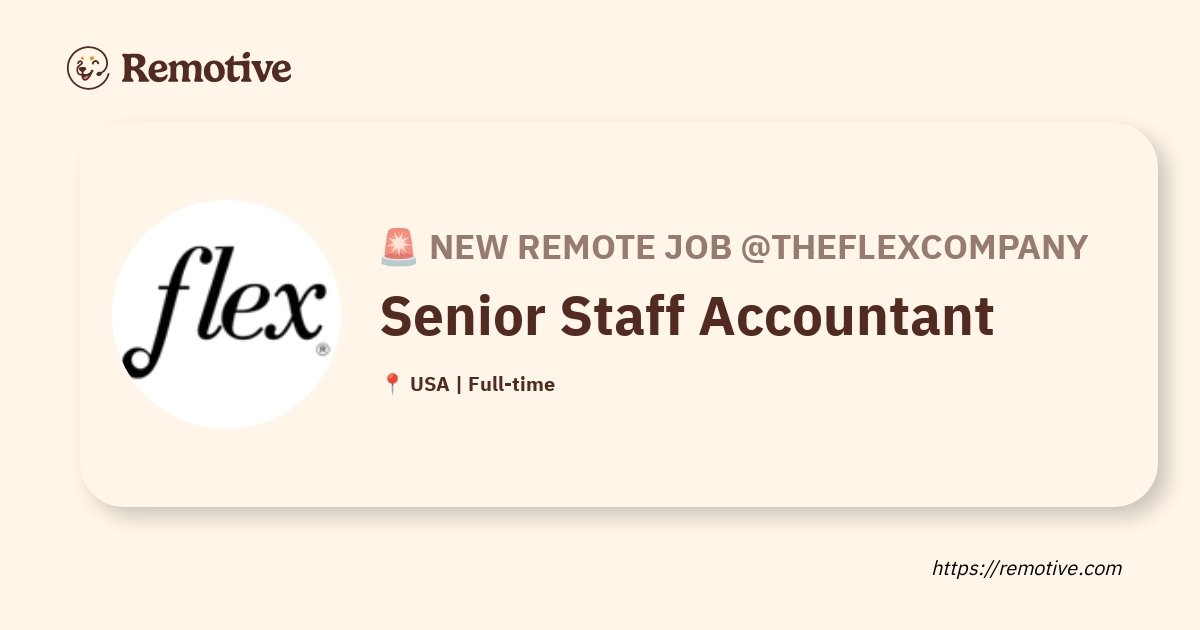Click the word Senior in the title
The image size is (1200, 630).
[461, 316]
